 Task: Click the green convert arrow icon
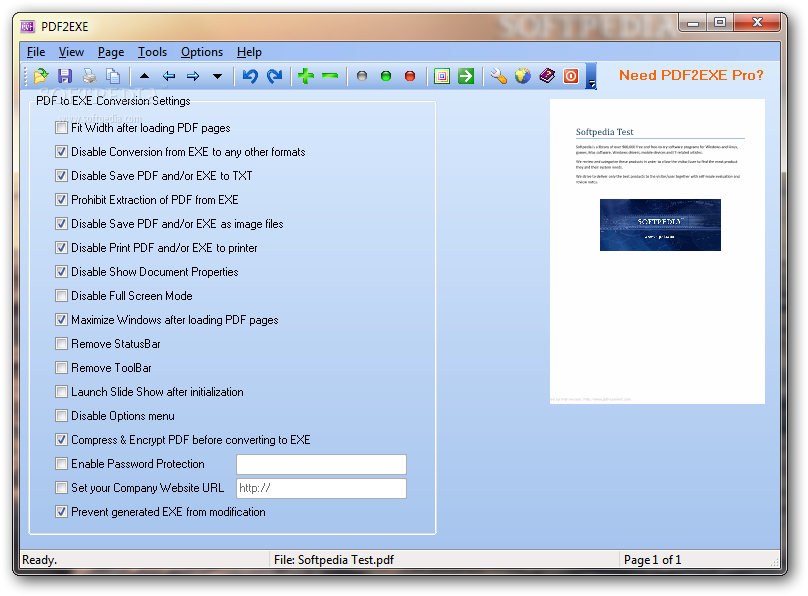(466, 76)
